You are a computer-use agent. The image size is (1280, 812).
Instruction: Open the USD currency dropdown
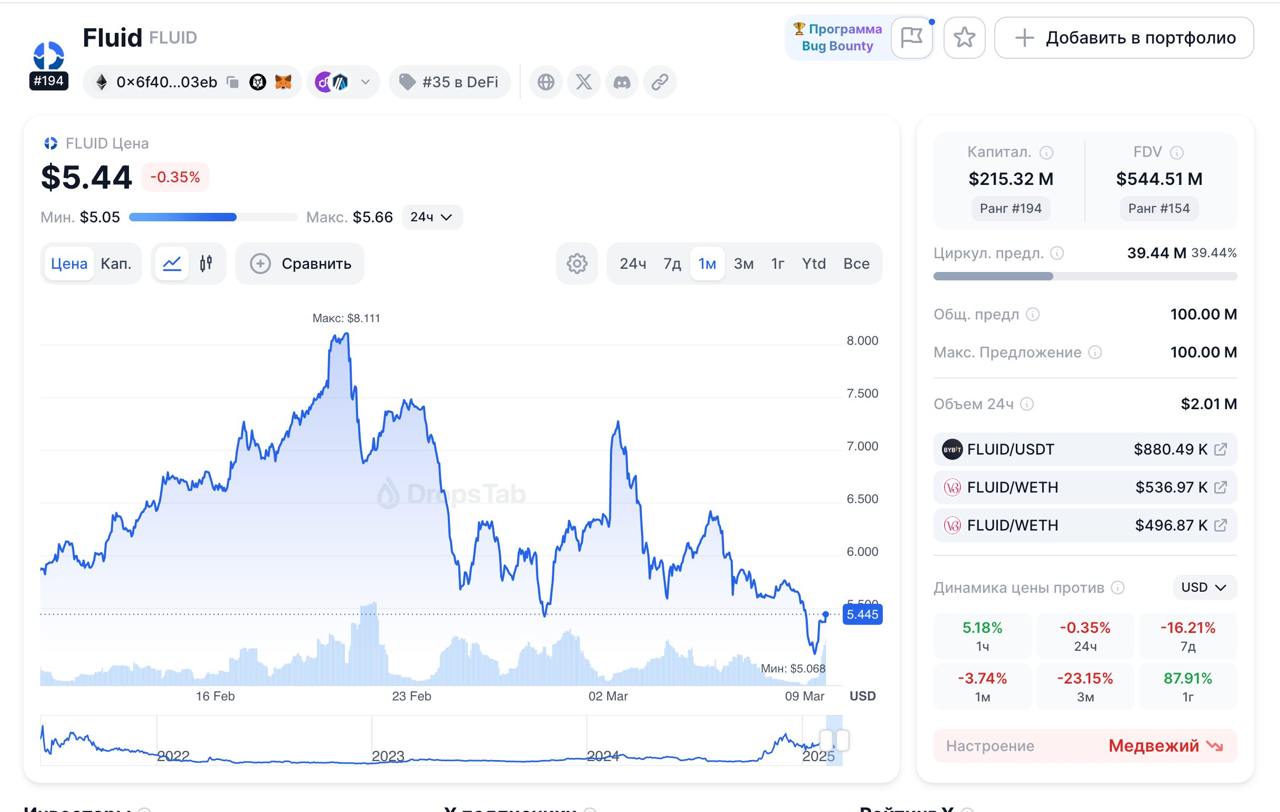[x=1204, y=587]
